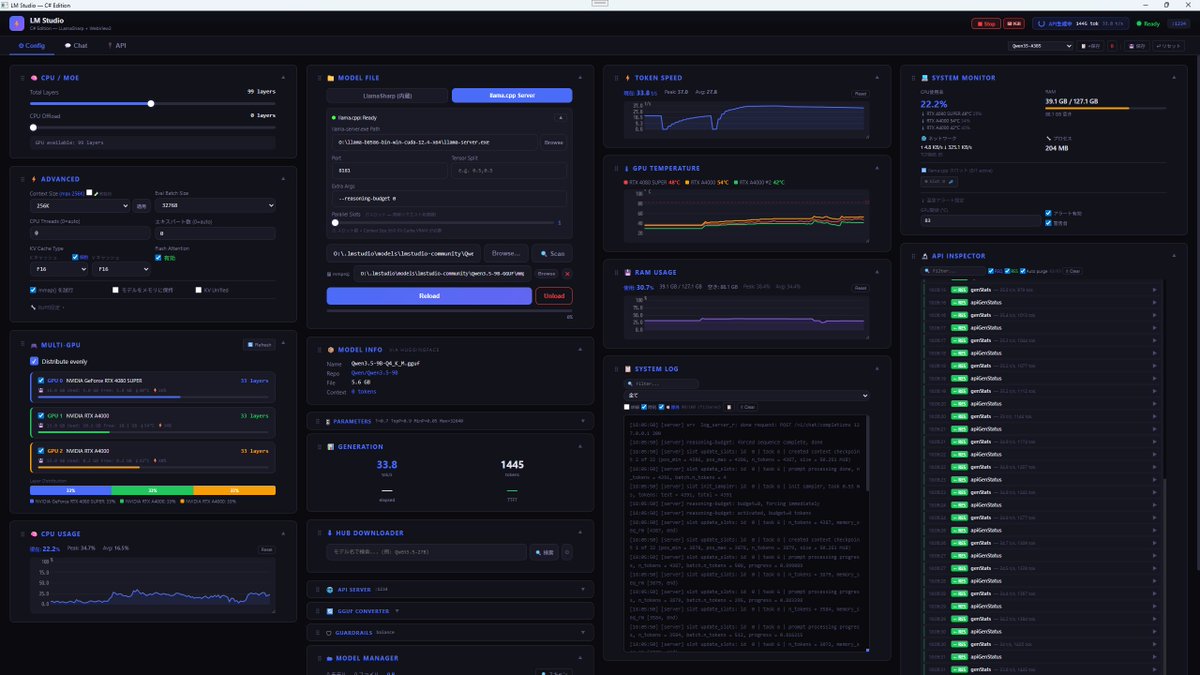Image resolution: width=1200 pixels, height=675 pixels.
Task: Click the Parallel Slots slider
Action: point(443,222)
